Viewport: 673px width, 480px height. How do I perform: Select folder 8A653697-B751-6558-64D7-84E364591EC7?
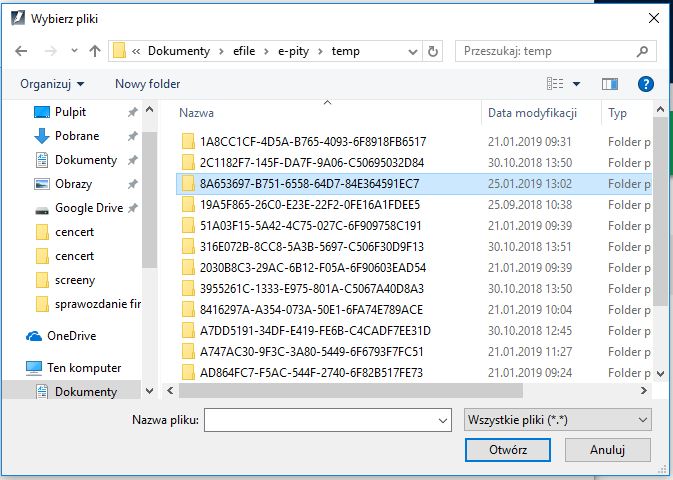308,184
